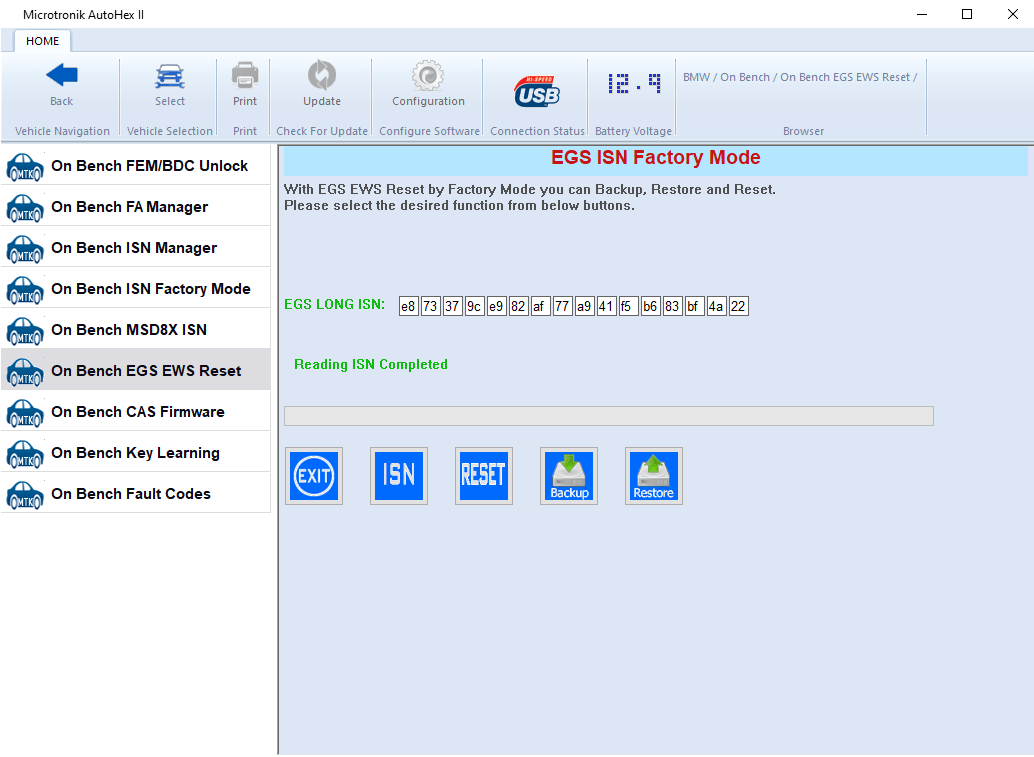This screenshot has width=1034, height=757.
Task: Click the Backup drive icon
Action: (569, 476)
